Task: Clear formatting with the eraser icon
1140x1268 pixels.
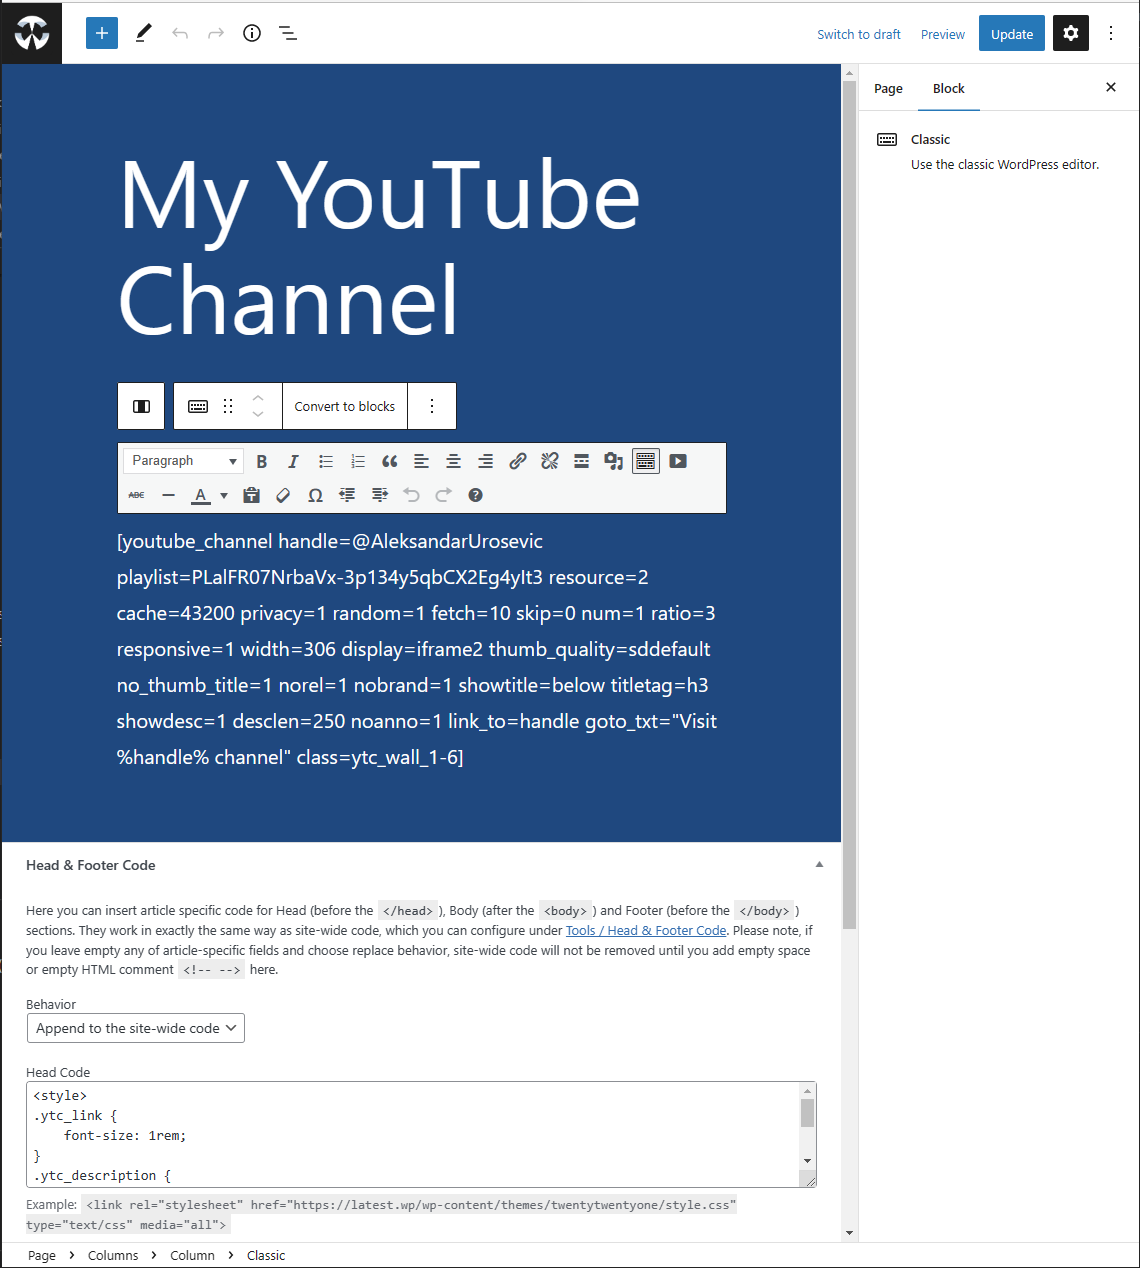Action: coord(284,495)
